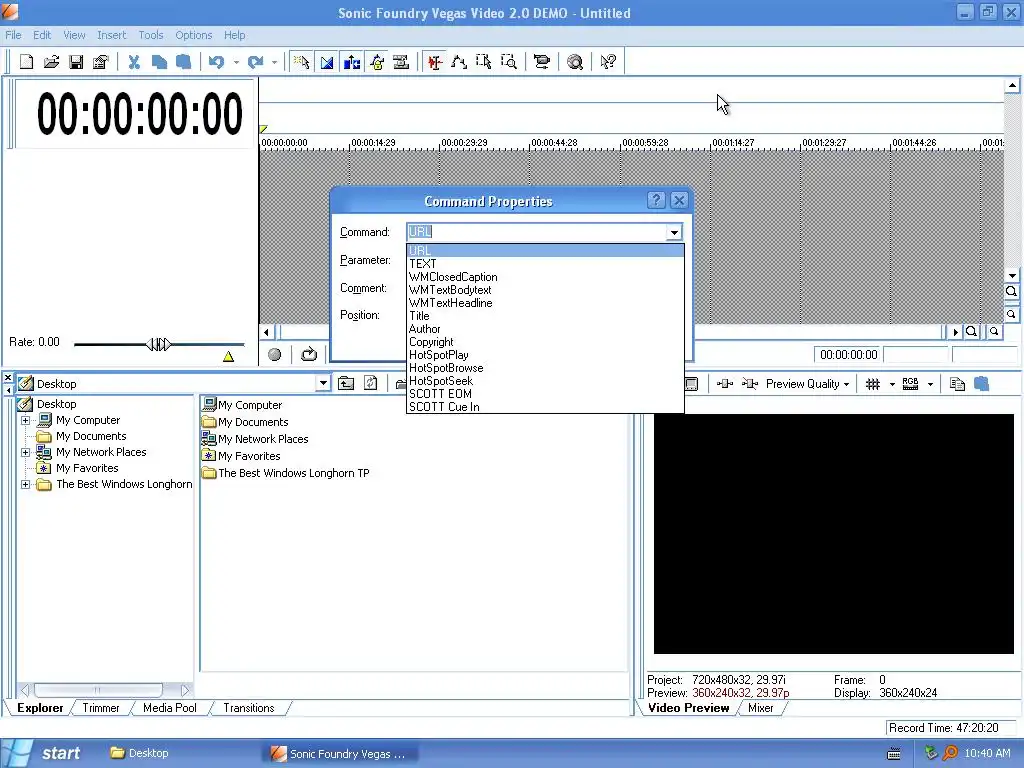
Task: Open the Options menu
Action: click(x=193, y=35)
